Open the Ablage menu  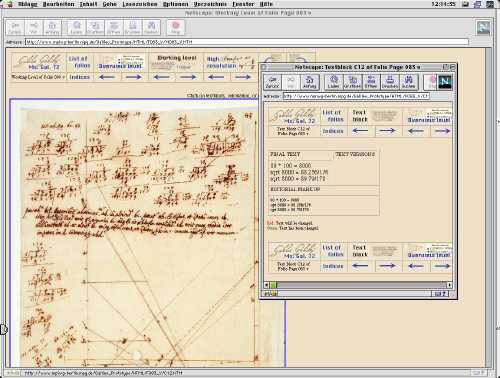tap(28, 4)
